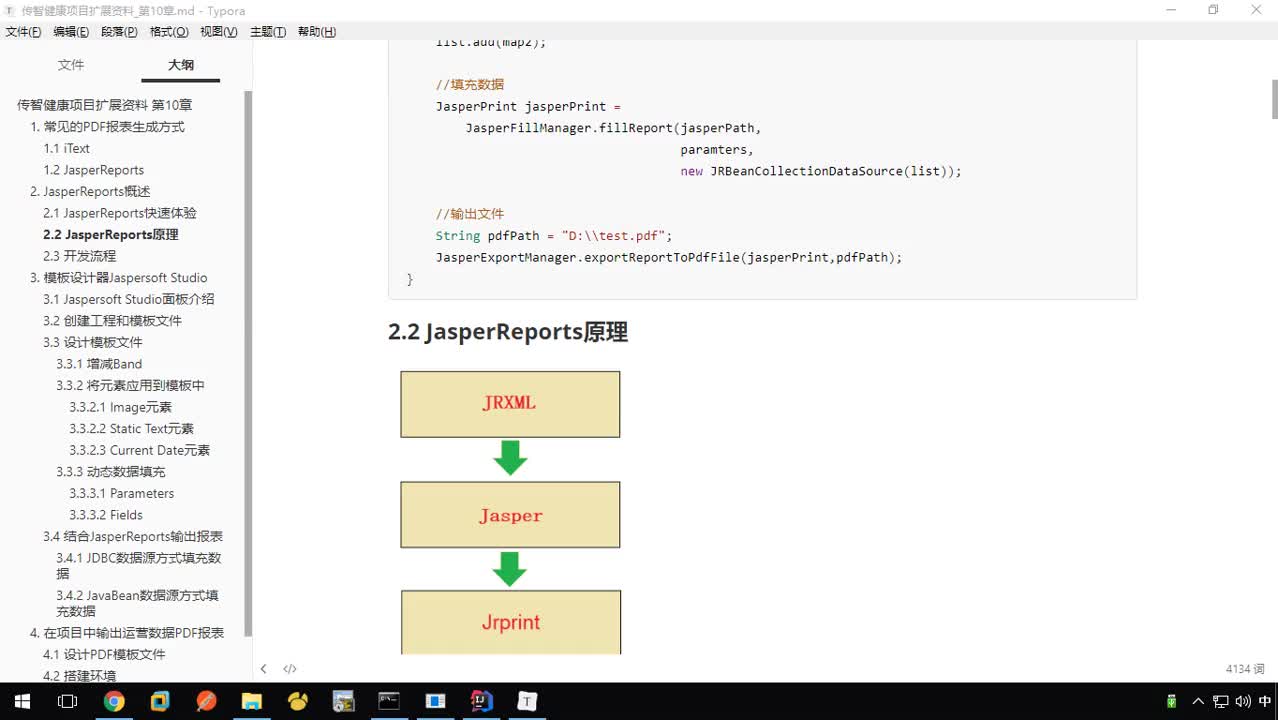The height and width of the screenshot is (720, 1278).
Task: Open 主题(T) menu
Action: coord(268,32)
